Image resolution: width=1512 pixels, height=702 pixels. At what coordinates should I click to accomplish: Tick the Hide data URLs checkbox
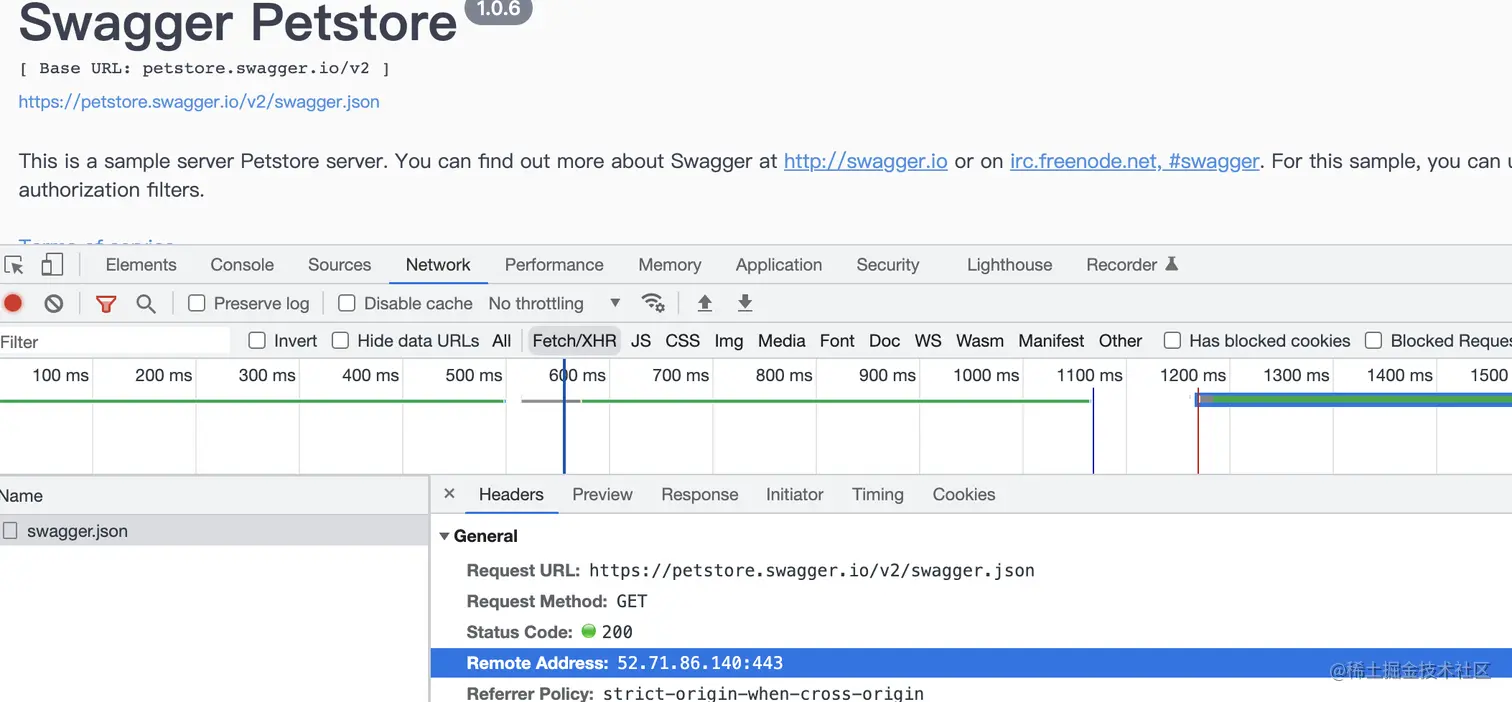[340, 341]
